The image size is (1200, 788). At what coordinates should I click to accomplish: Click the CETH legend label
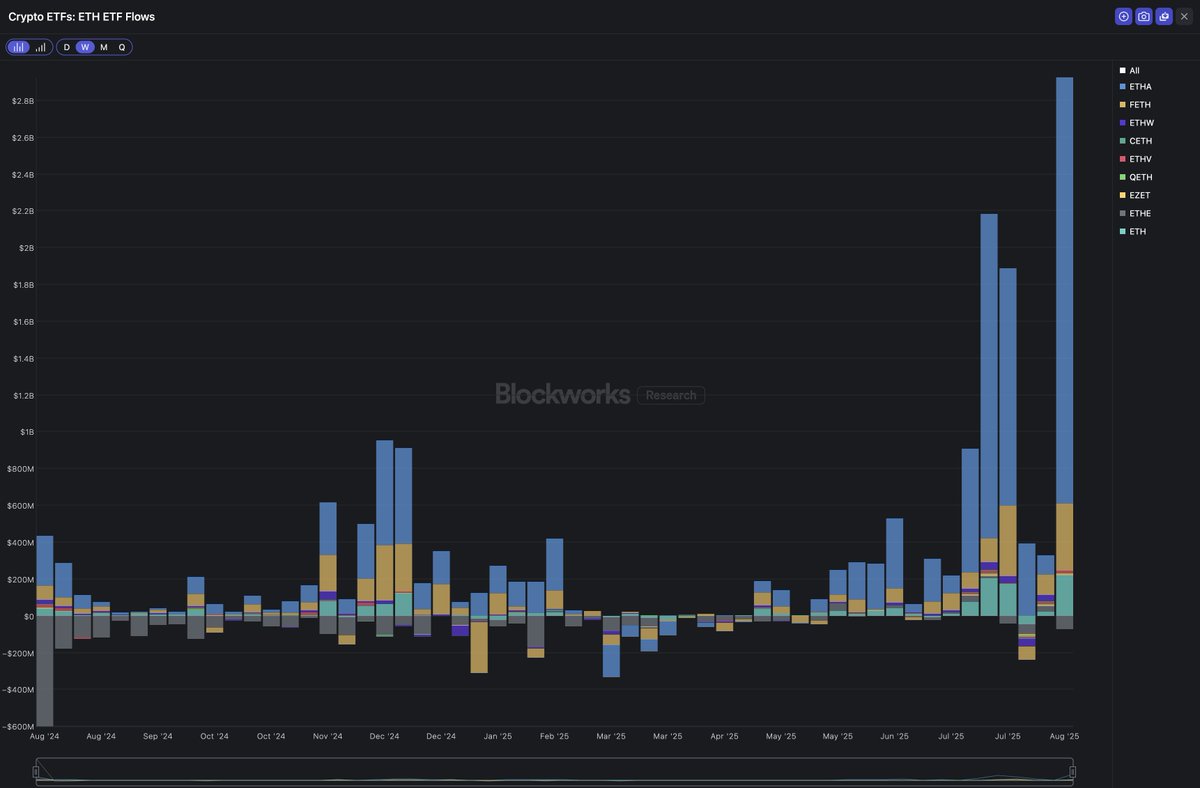(1141, 140)
